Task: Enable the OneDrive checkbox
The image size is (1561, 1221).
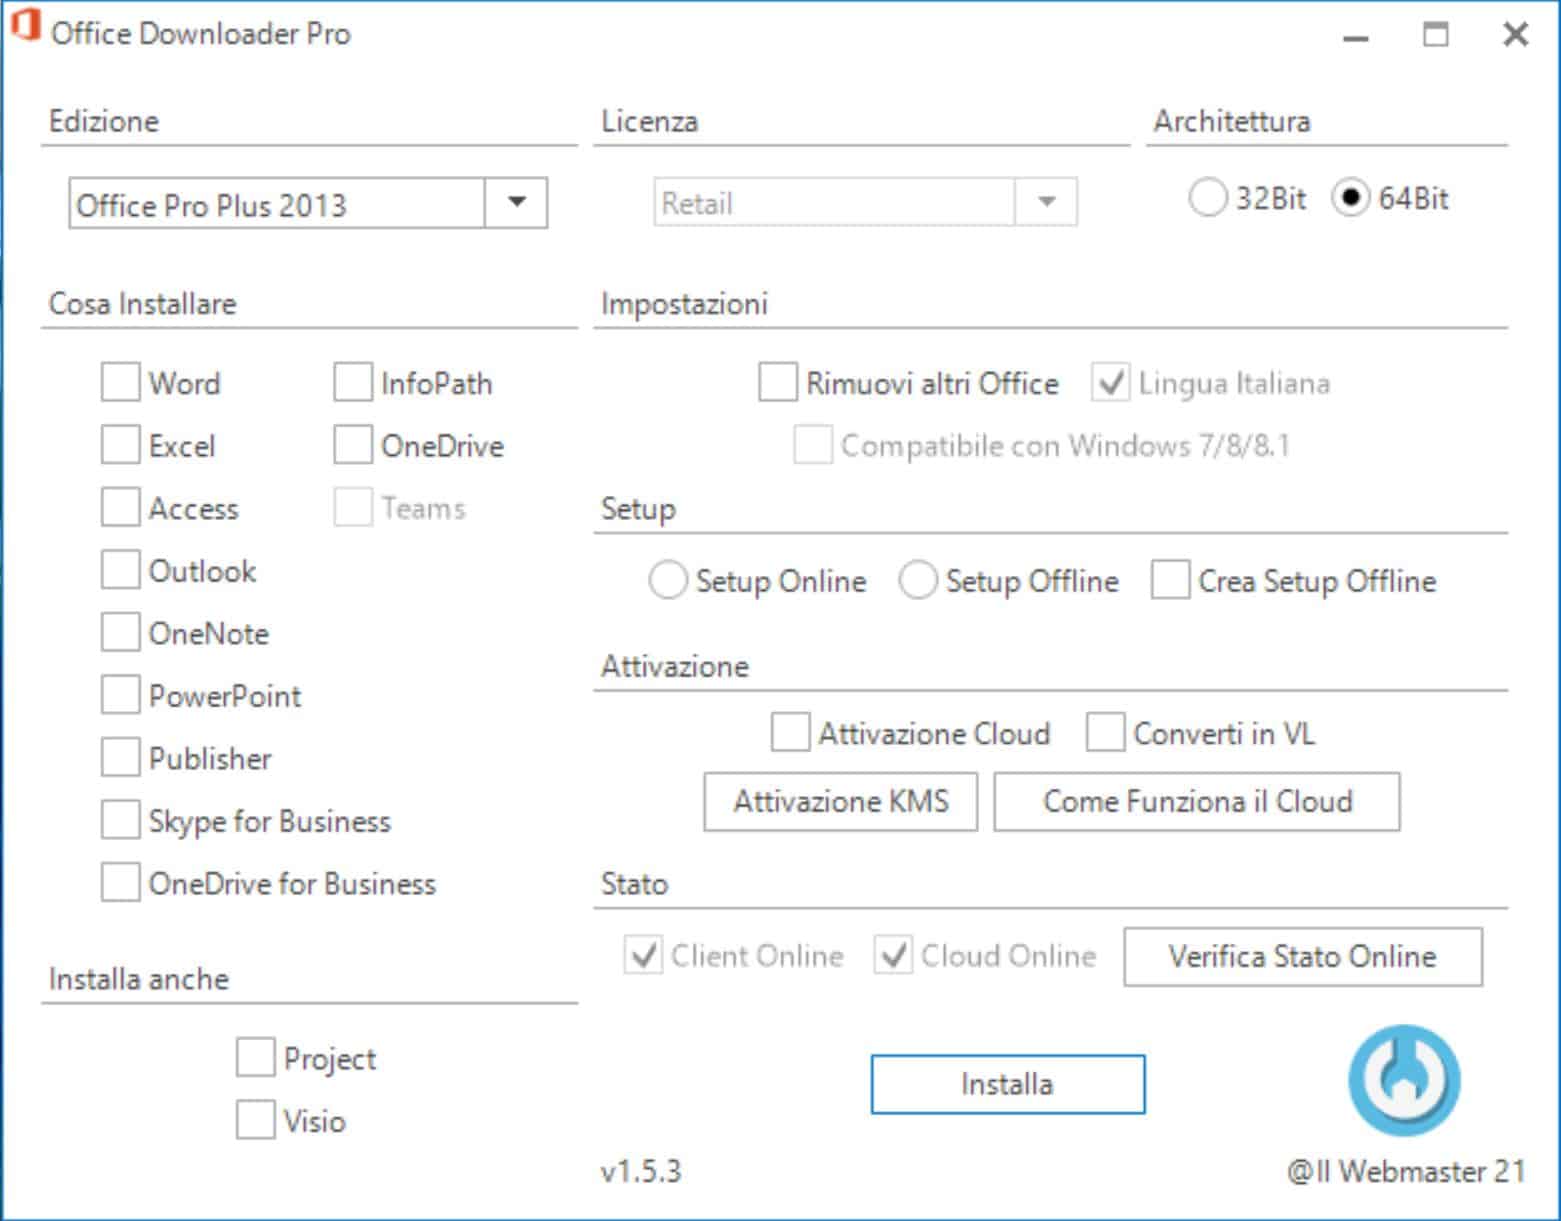Action: pyautogui.click(x=352, y=445)
